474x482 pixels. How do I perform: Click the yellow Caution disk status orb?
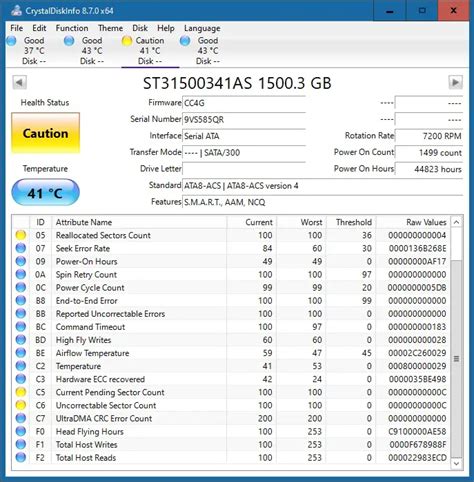coord(127,41)
